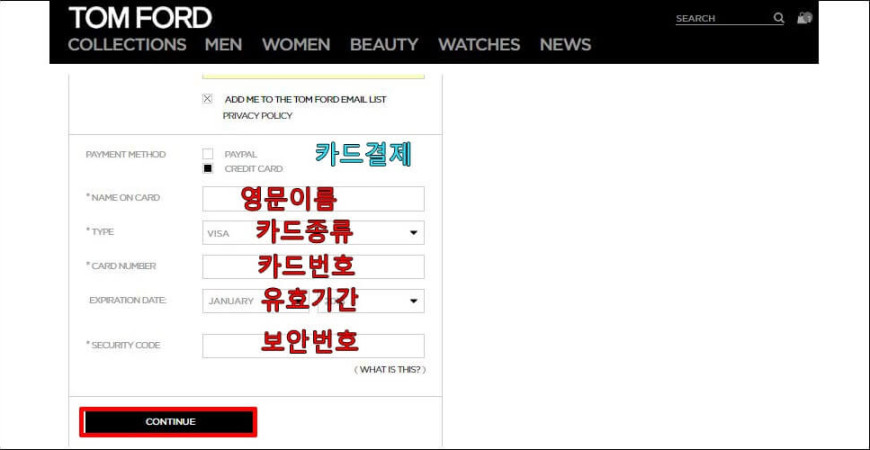Open the MEN menu

(223, 44)
